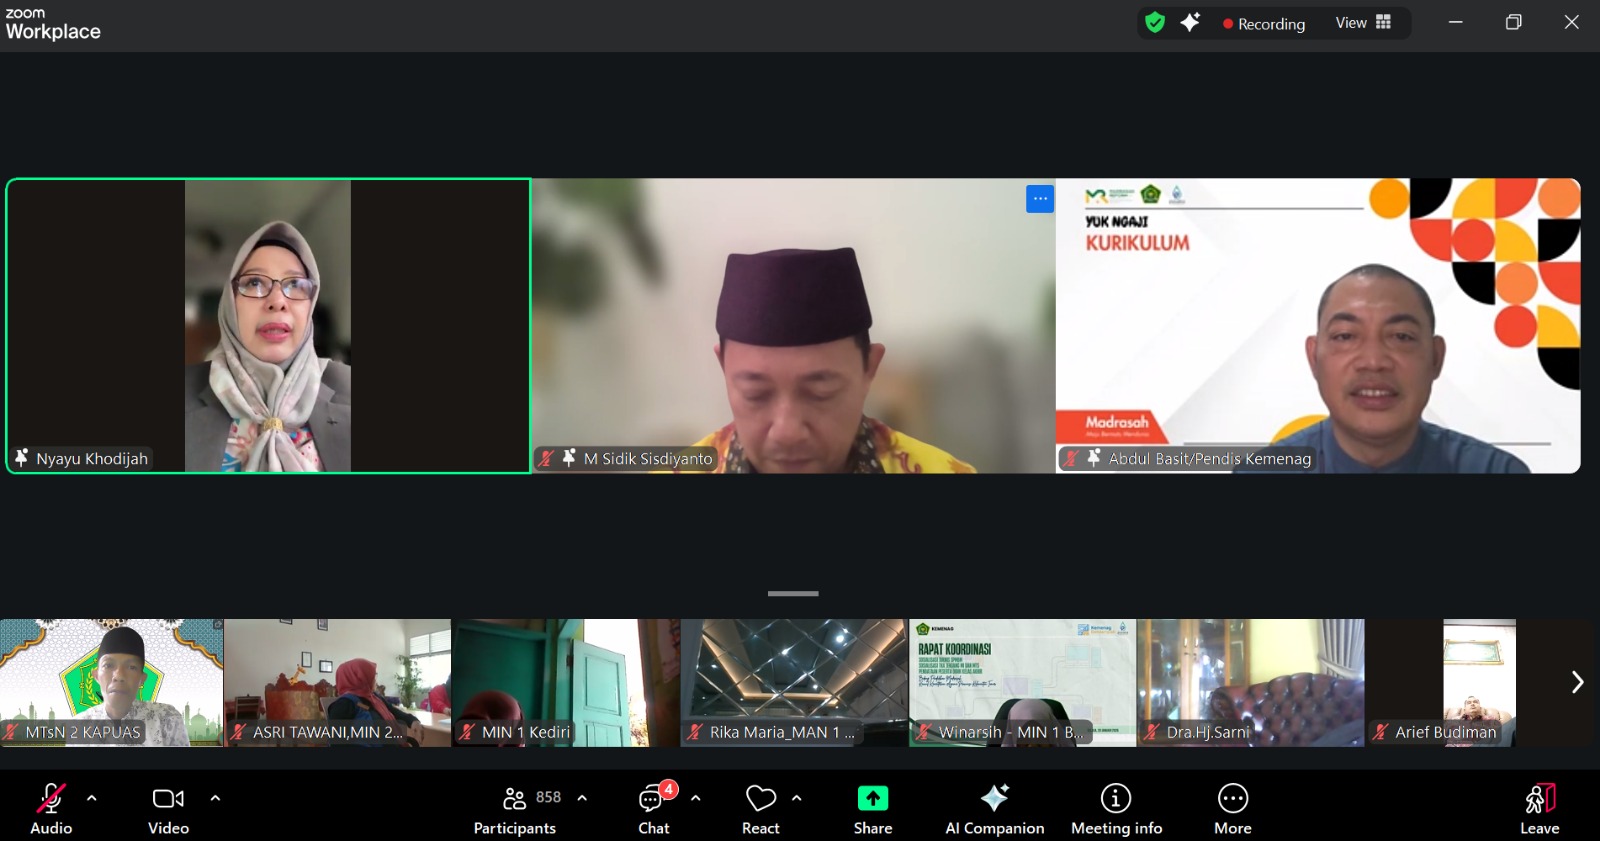Screen dimensions: 1600x841
Task: Expand the React options caret
Action: [x=797, y=798]
